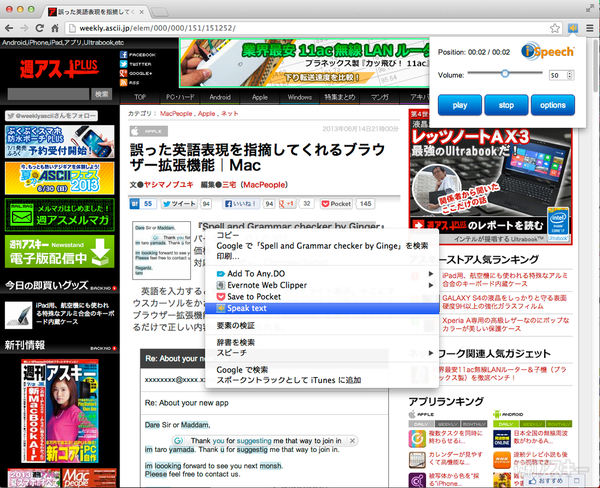Click the site 検索 search button
Image resolution: width=600 pixels, height=488 pixels.
(x=101, y=94)
